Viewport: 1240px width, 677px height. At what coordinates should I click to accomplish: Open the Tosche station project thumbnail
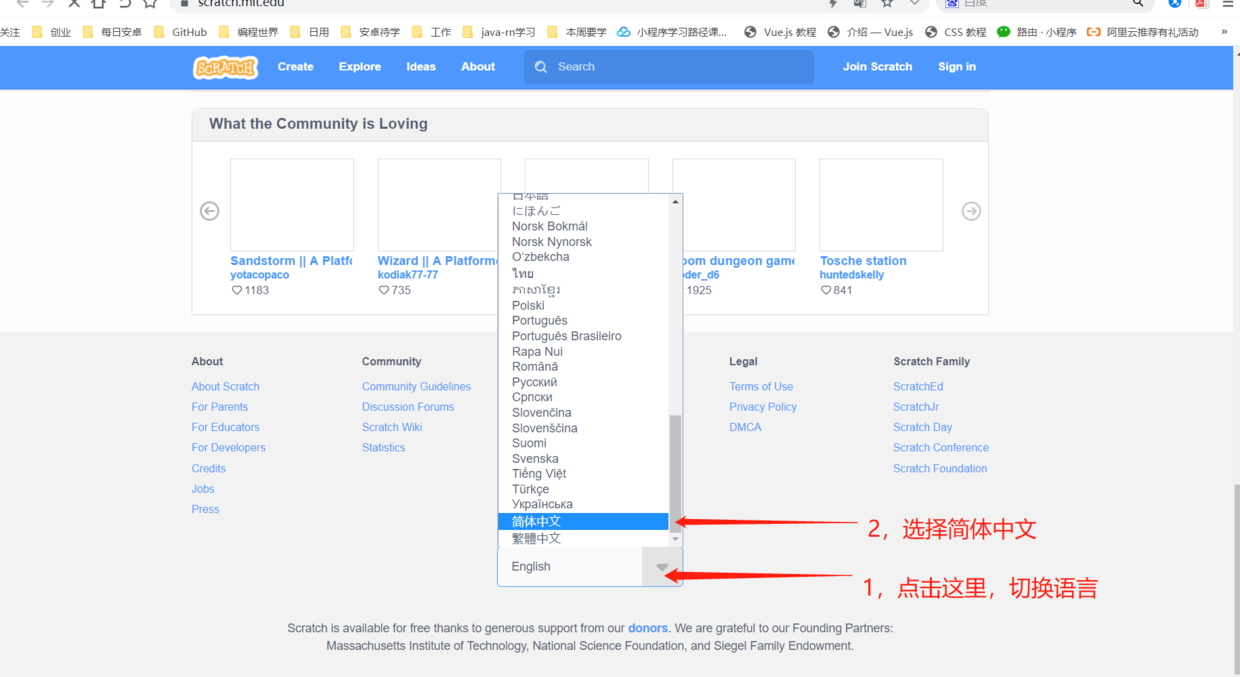pos(881,205)
